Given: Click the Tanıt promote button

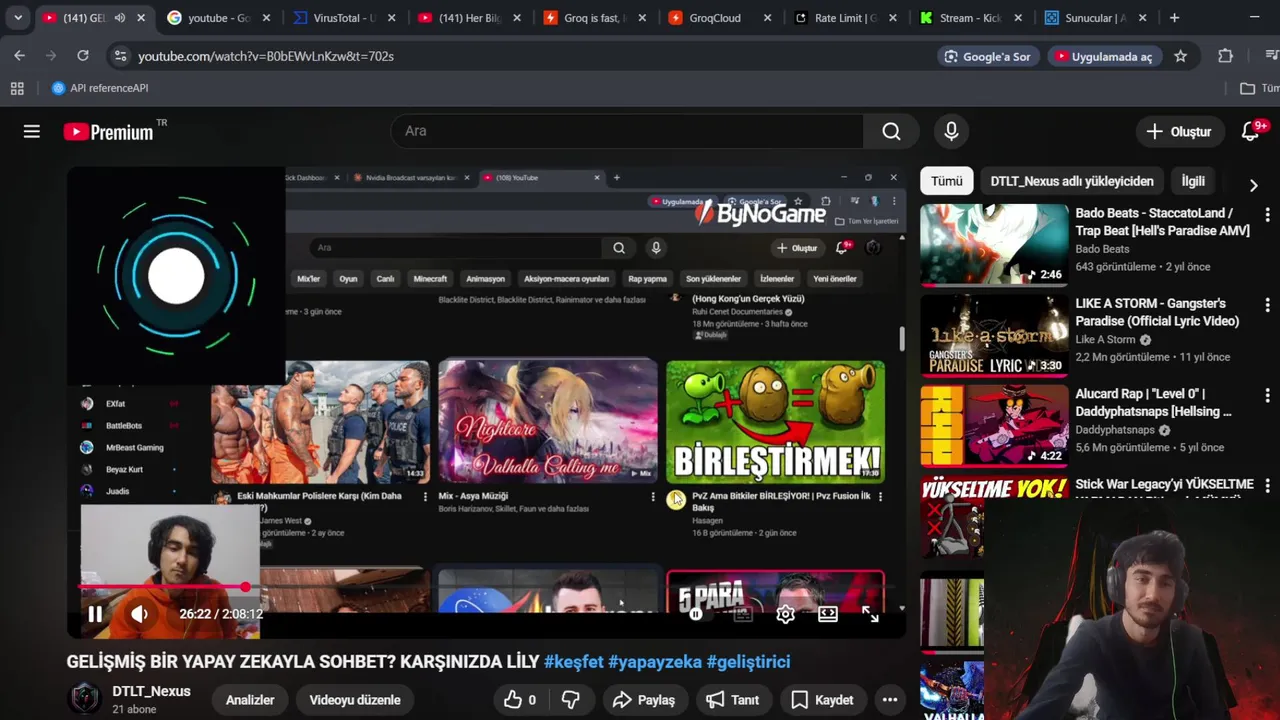Looking at the screenshot, I should (x=733, y=700).
